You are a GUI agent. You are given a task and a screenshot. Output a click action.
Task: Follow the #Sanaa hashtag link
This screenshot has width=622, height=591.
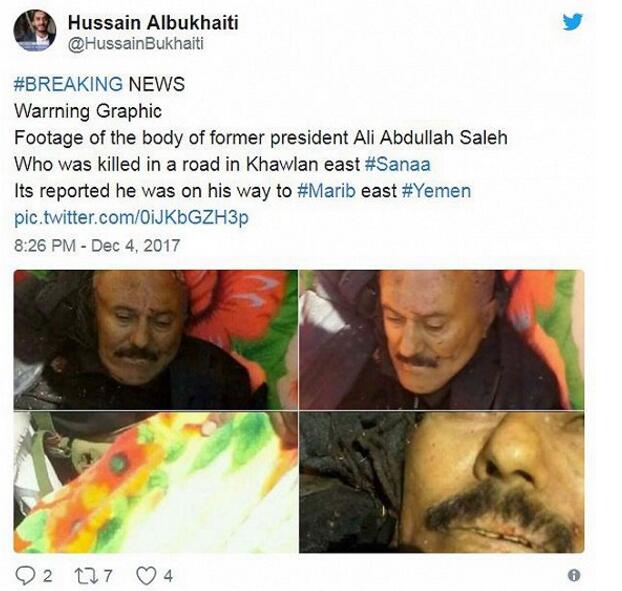click(x=397, y=164)
